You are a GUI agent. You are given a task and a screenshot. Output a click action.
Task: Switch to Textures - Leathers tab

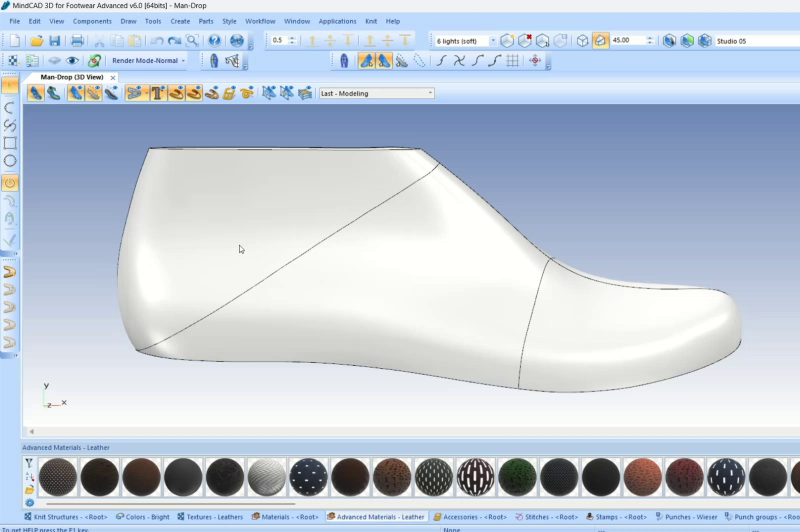[210, 517]
